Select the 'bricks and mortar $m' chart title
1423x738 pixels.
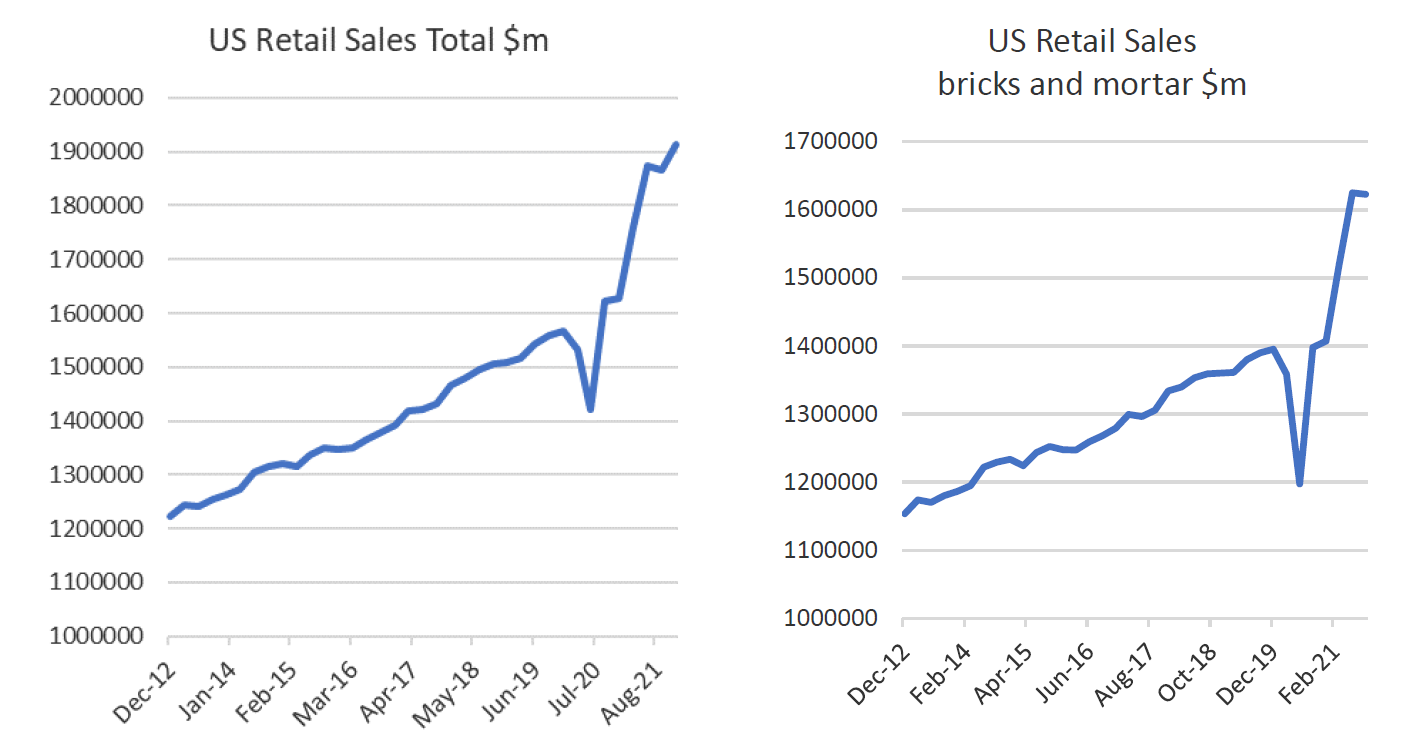tap(1091, 83)
